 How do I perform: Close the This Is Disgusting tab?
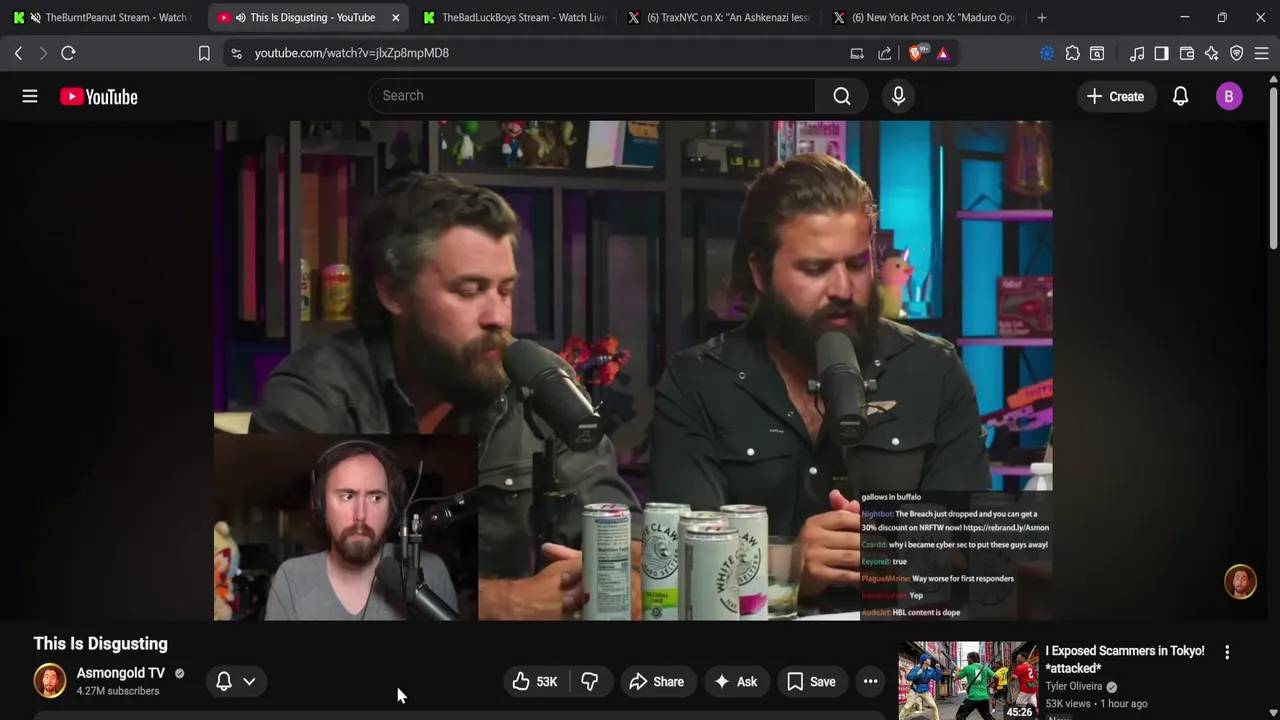click(395, 17)
